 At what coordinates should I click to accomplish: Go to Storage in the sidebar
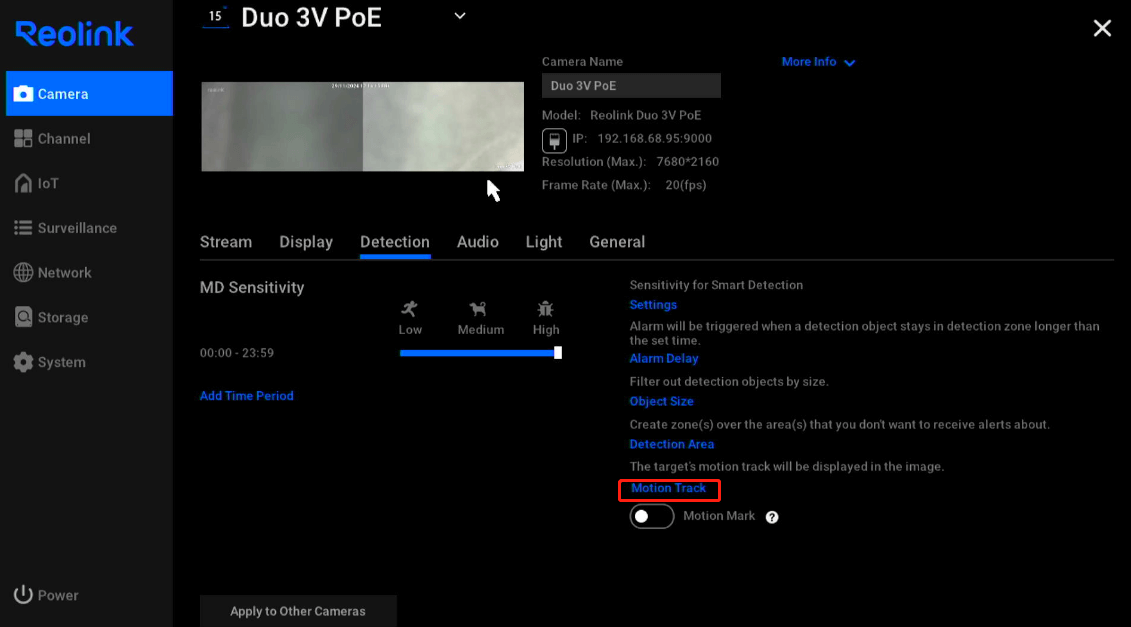[89, 317]
